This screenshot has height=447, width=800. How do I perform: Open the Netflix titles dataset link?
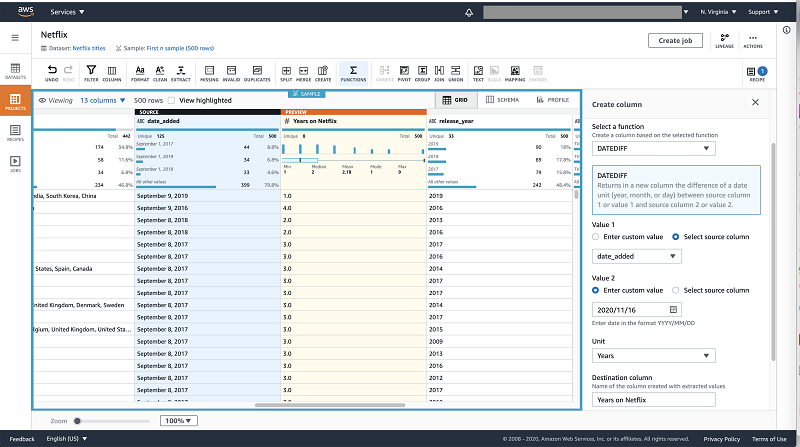(89, 48)
